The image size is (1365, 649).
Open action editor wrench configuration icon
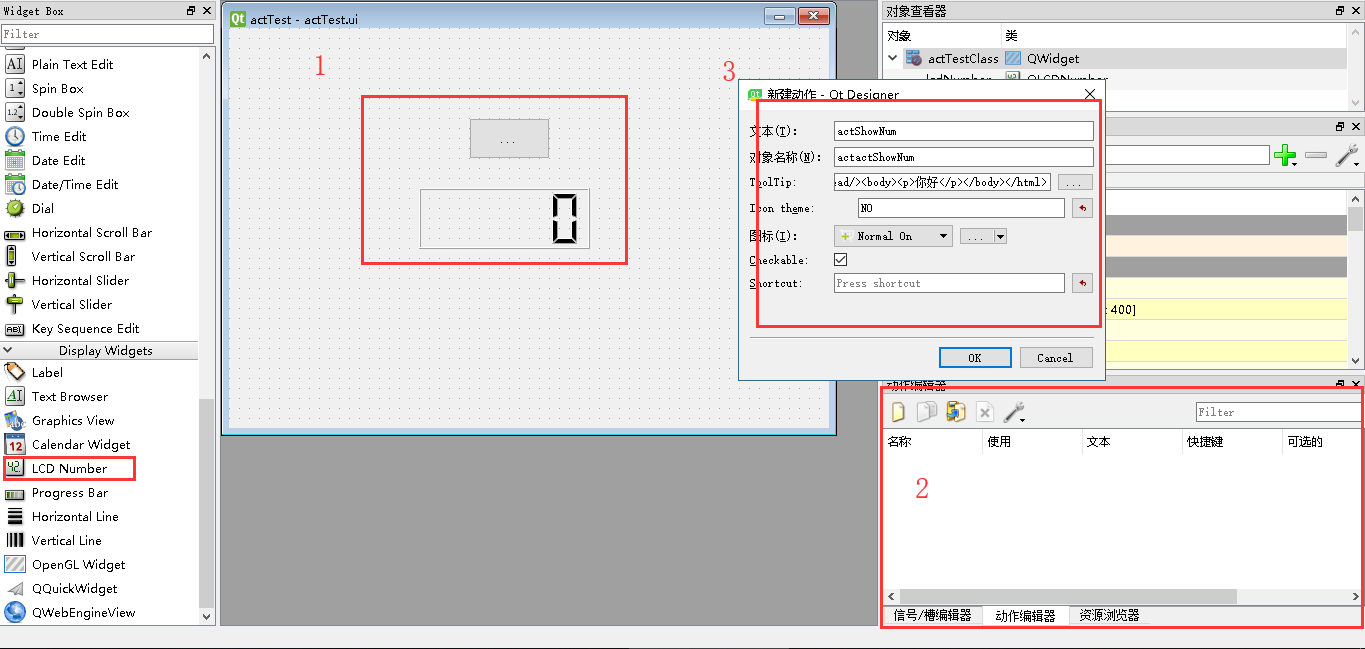(x=1013, y=411)
